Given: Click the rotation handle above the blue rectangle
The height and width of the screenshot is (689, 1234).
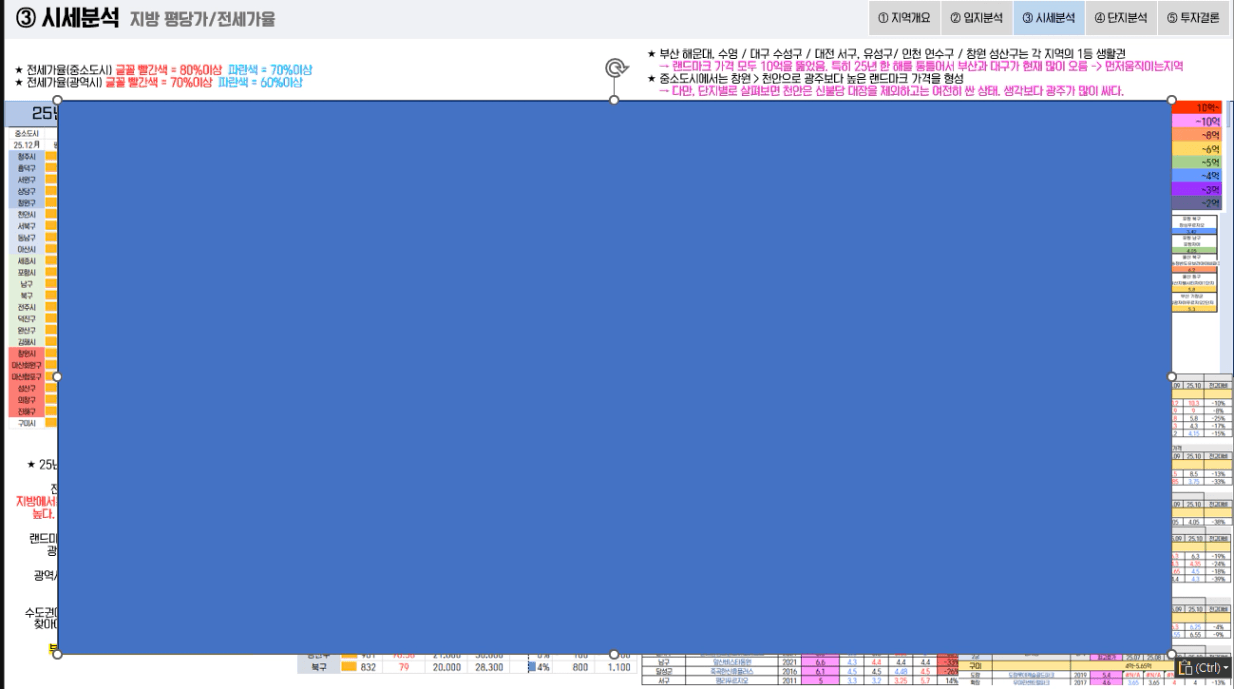Looking at the screenshot, I should click(614, 68).
